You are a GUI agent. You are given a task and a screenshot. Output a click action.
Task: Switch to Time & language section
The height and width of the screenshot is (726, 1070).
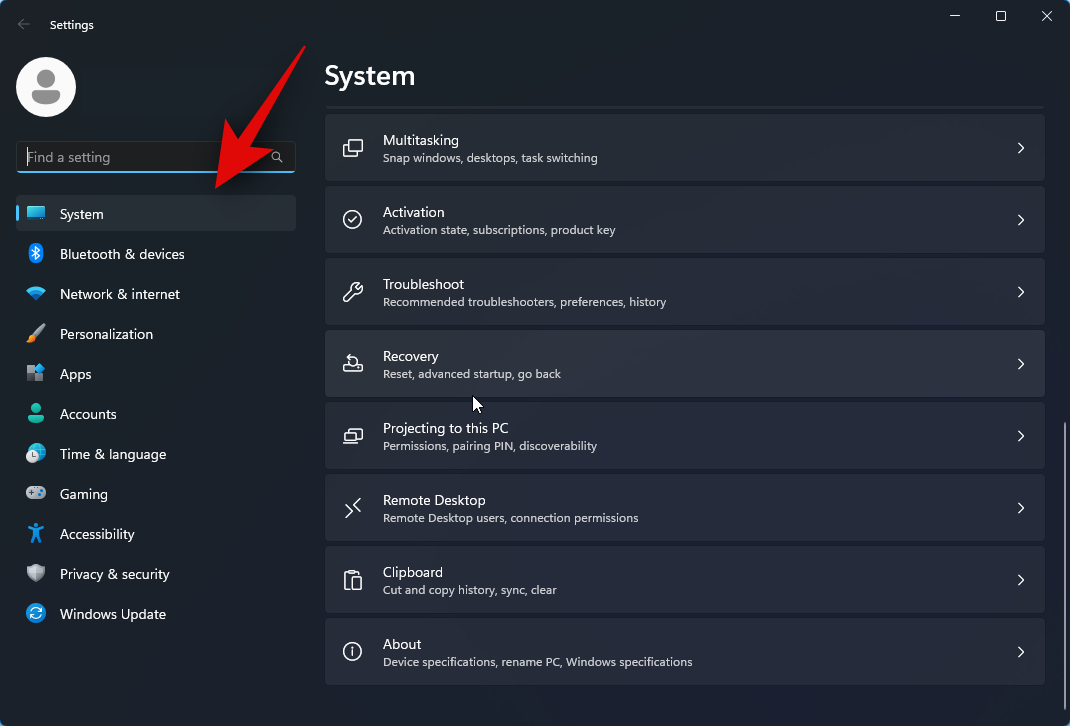(x=112, y=454)
